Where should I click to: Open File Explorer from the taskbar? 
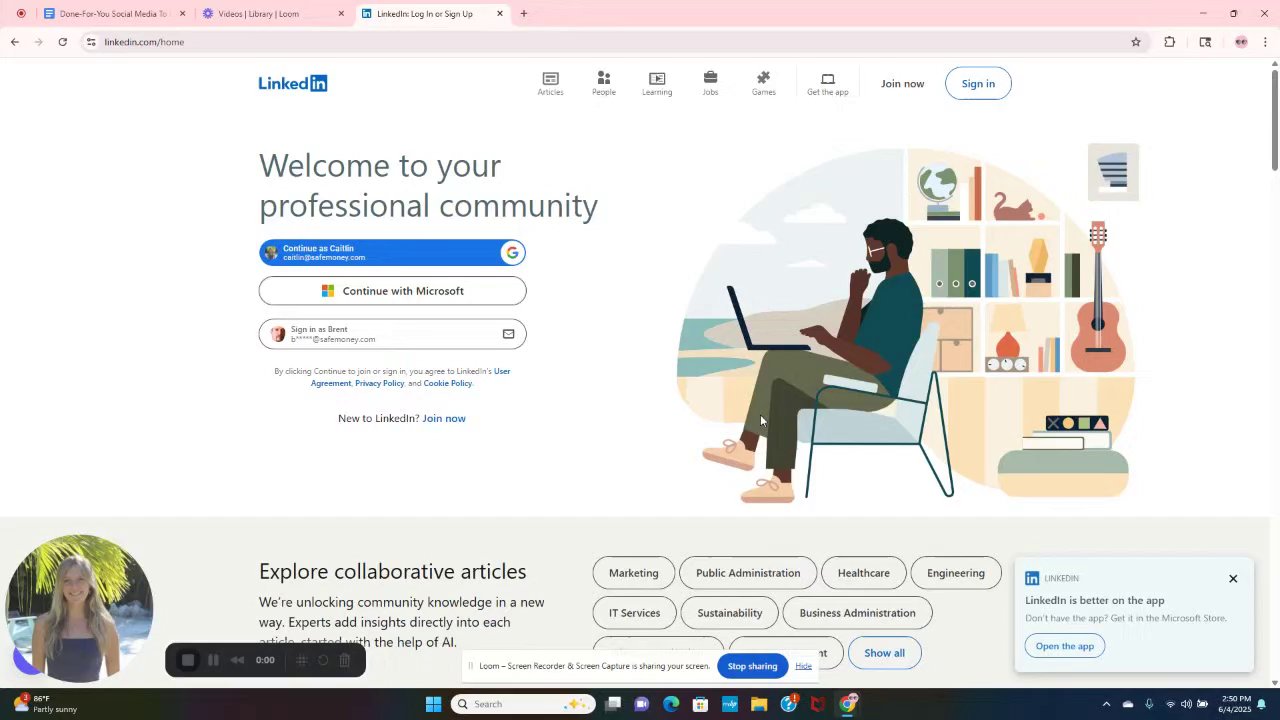(759, 704)
